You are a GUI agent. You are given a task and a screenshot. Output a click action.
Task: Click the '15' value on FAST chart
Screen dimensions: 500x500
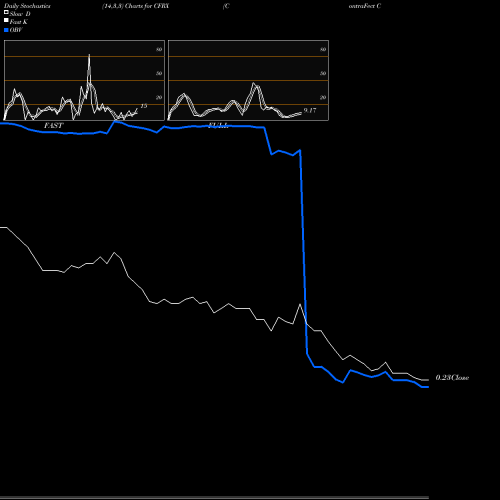click(x=144, y=106)
